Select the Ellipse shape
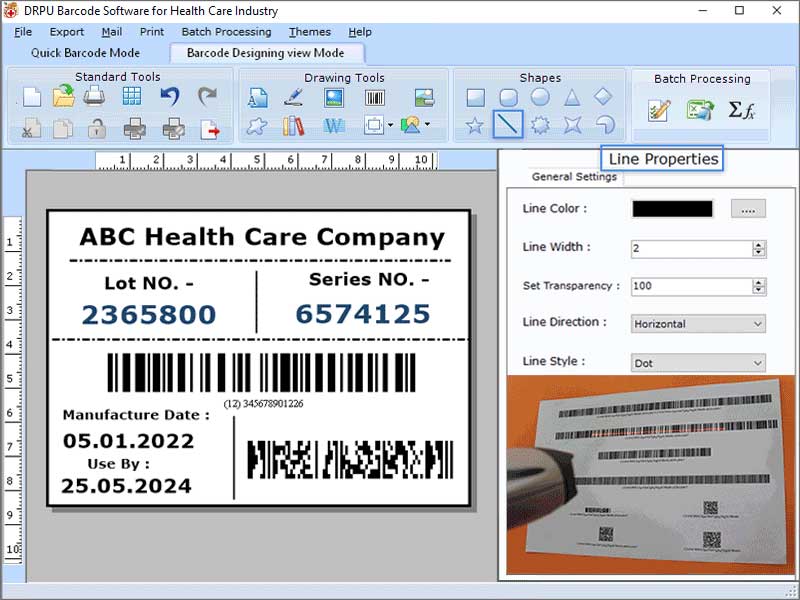This screenshot has width=800, height=600. [x=540, y=97]
